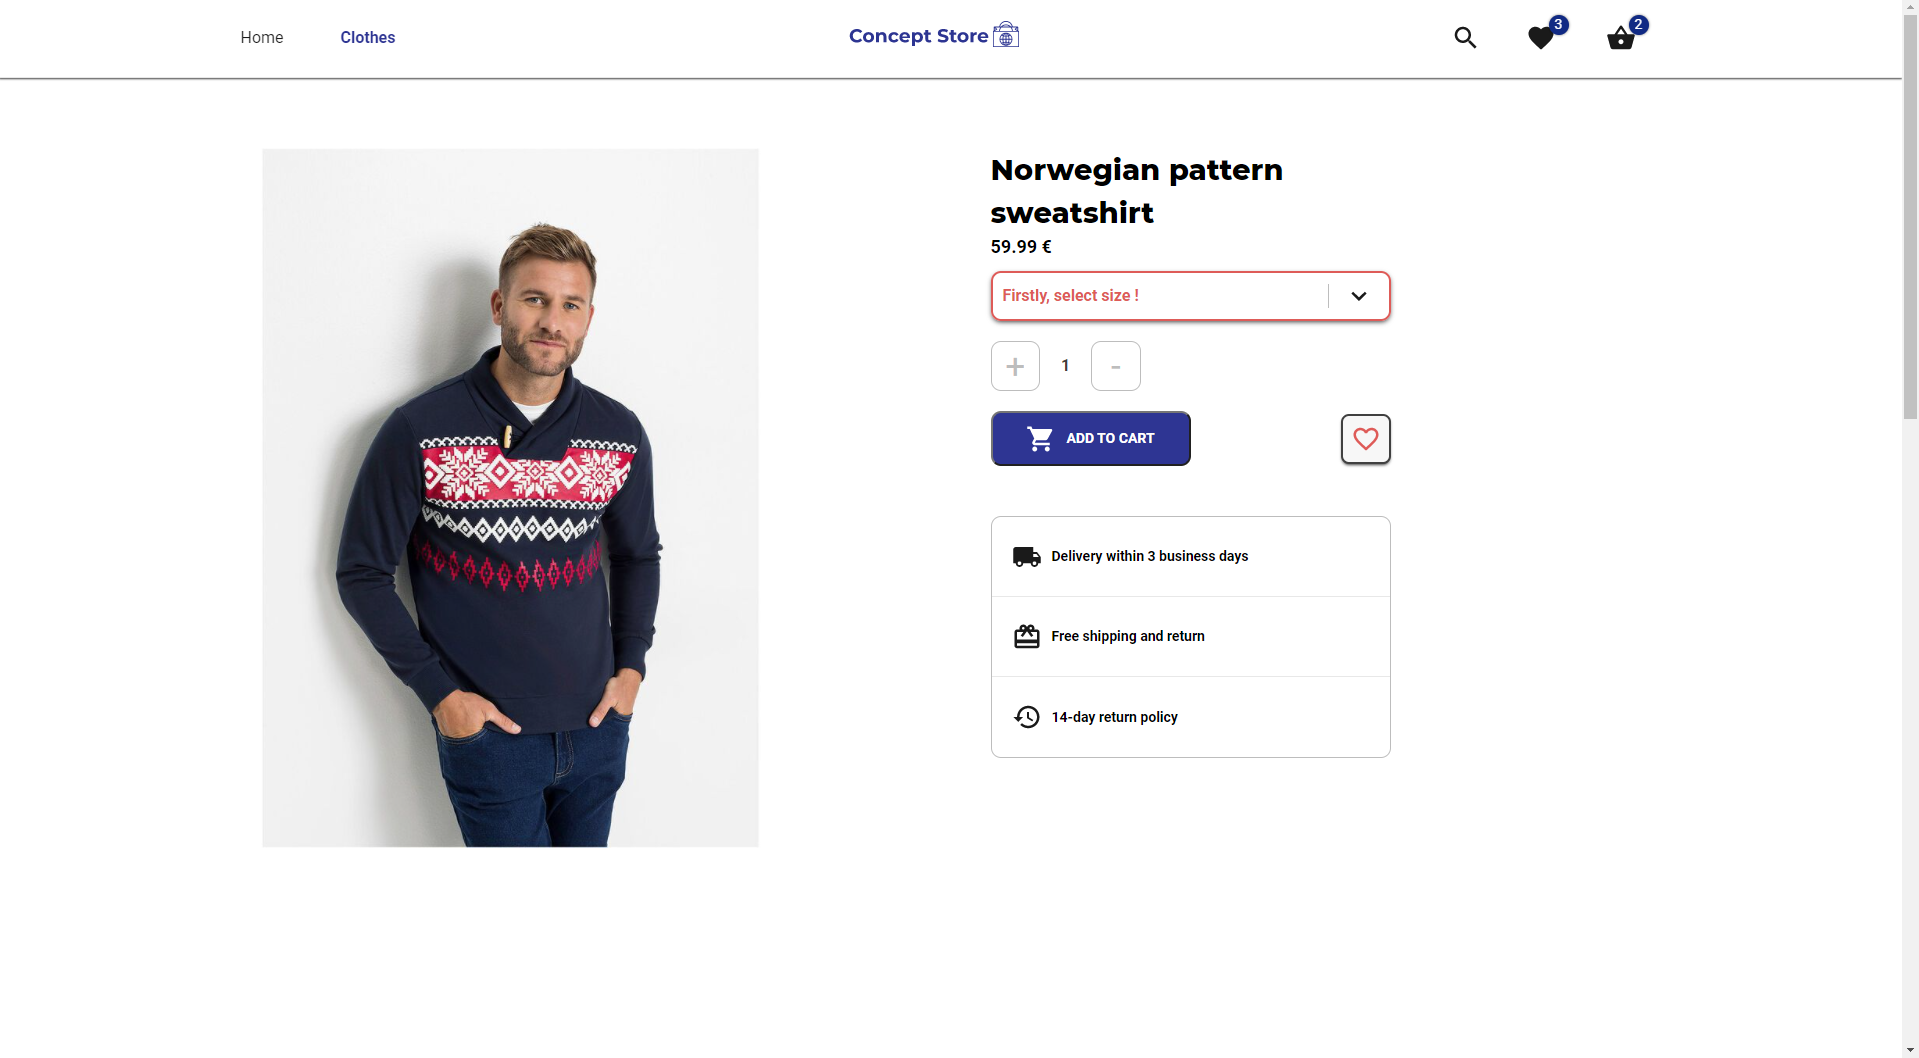Navigate to Home in the top menu

point(261,37)
